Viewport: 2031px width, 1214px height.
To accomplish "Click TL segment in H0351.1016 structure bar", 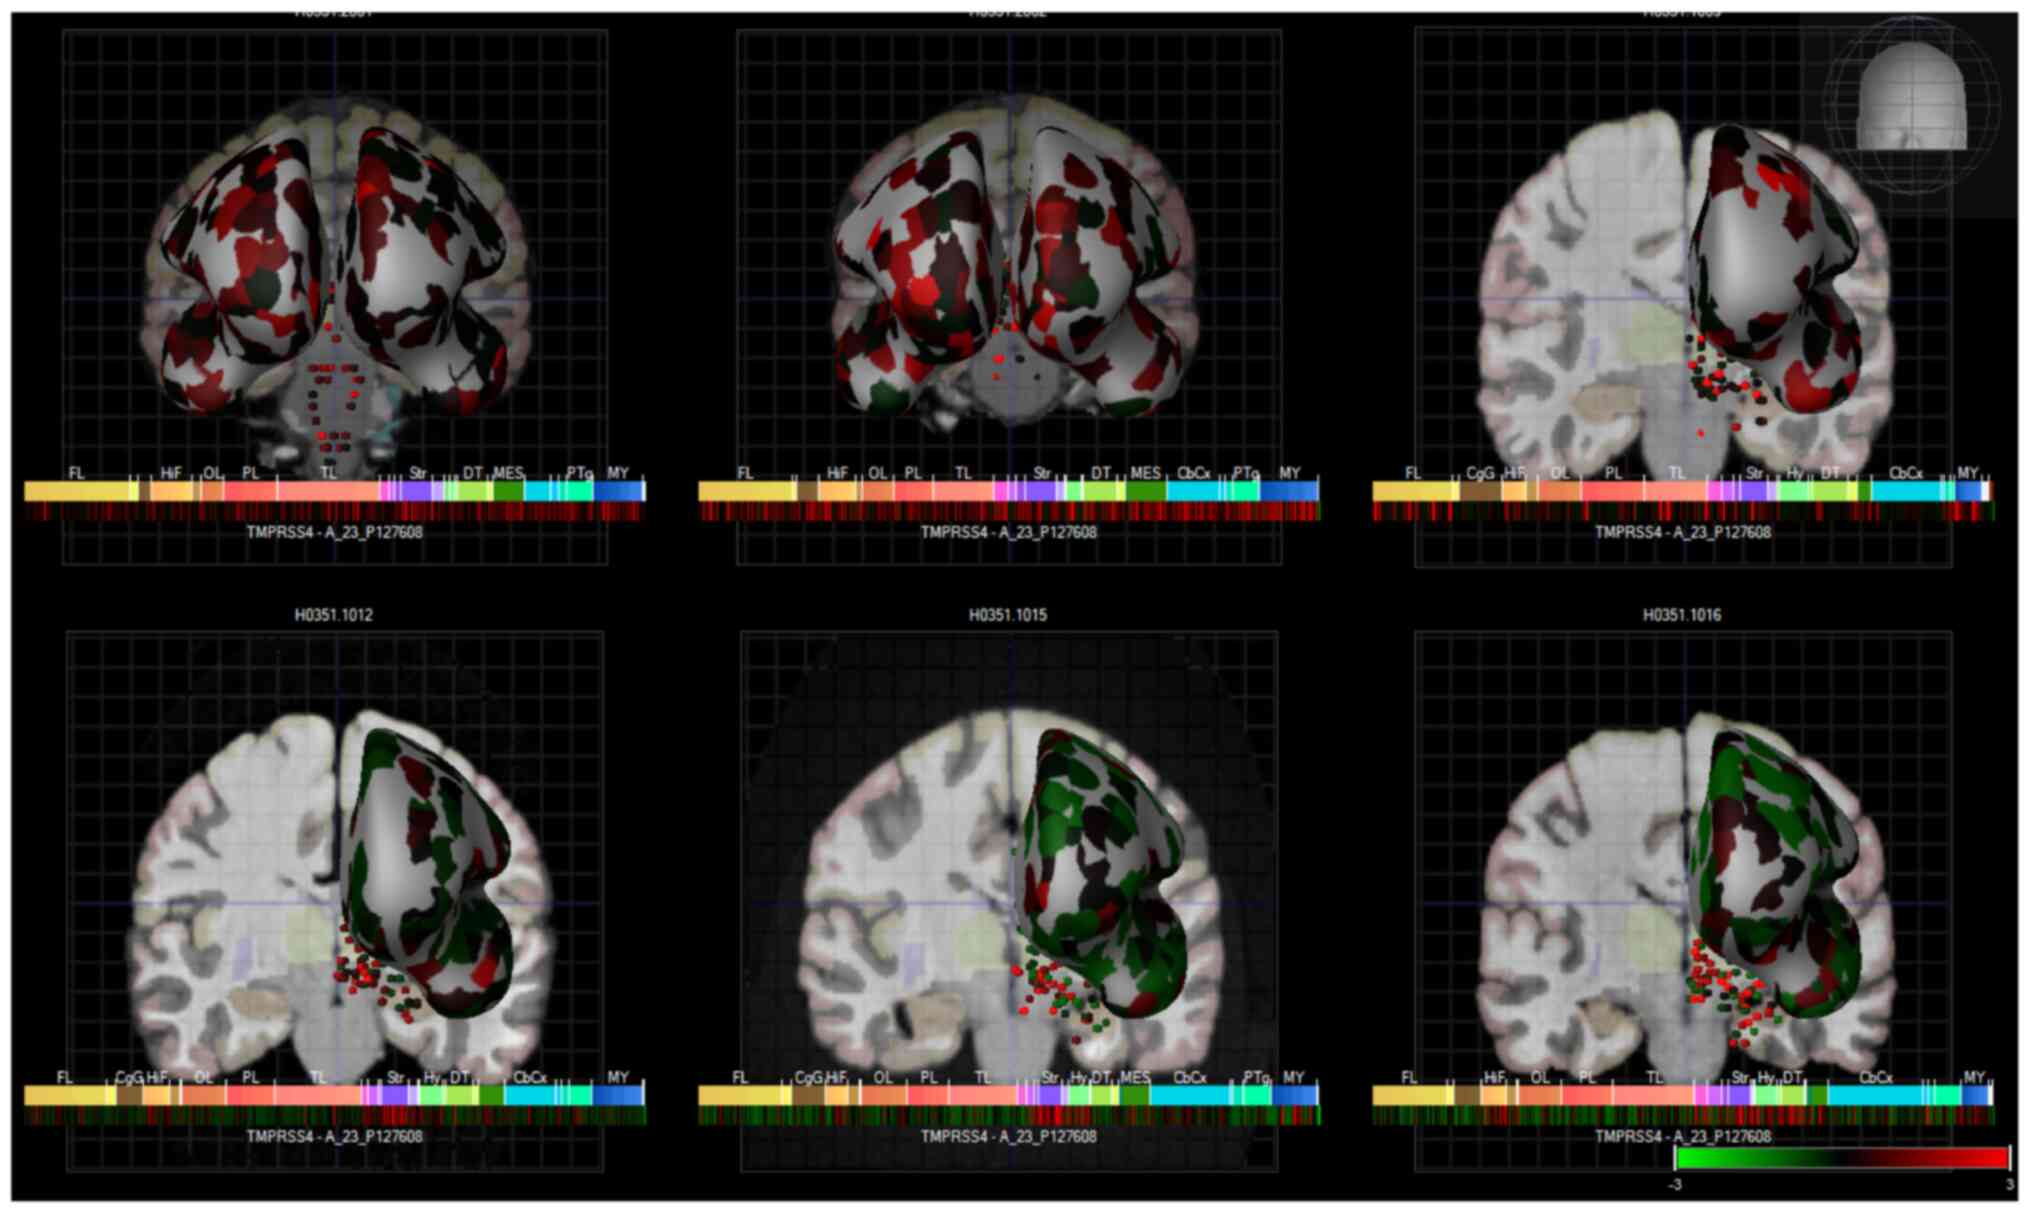I will 1655,1095.
